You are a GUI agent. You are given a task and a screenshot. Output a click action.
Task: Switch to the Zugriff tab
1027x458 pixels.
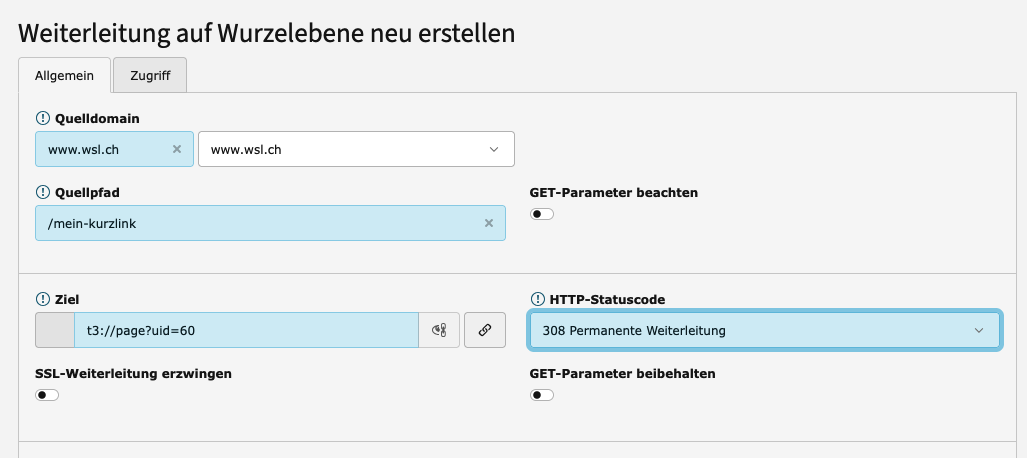(150, 75)
